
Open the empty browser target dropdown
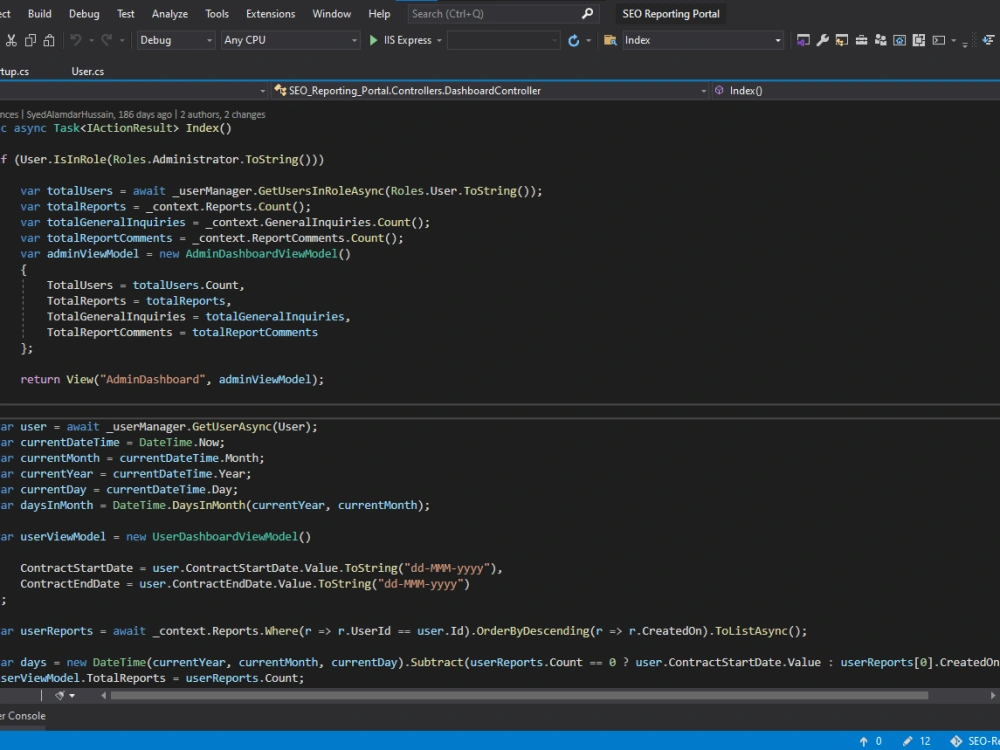coord(504,40)
